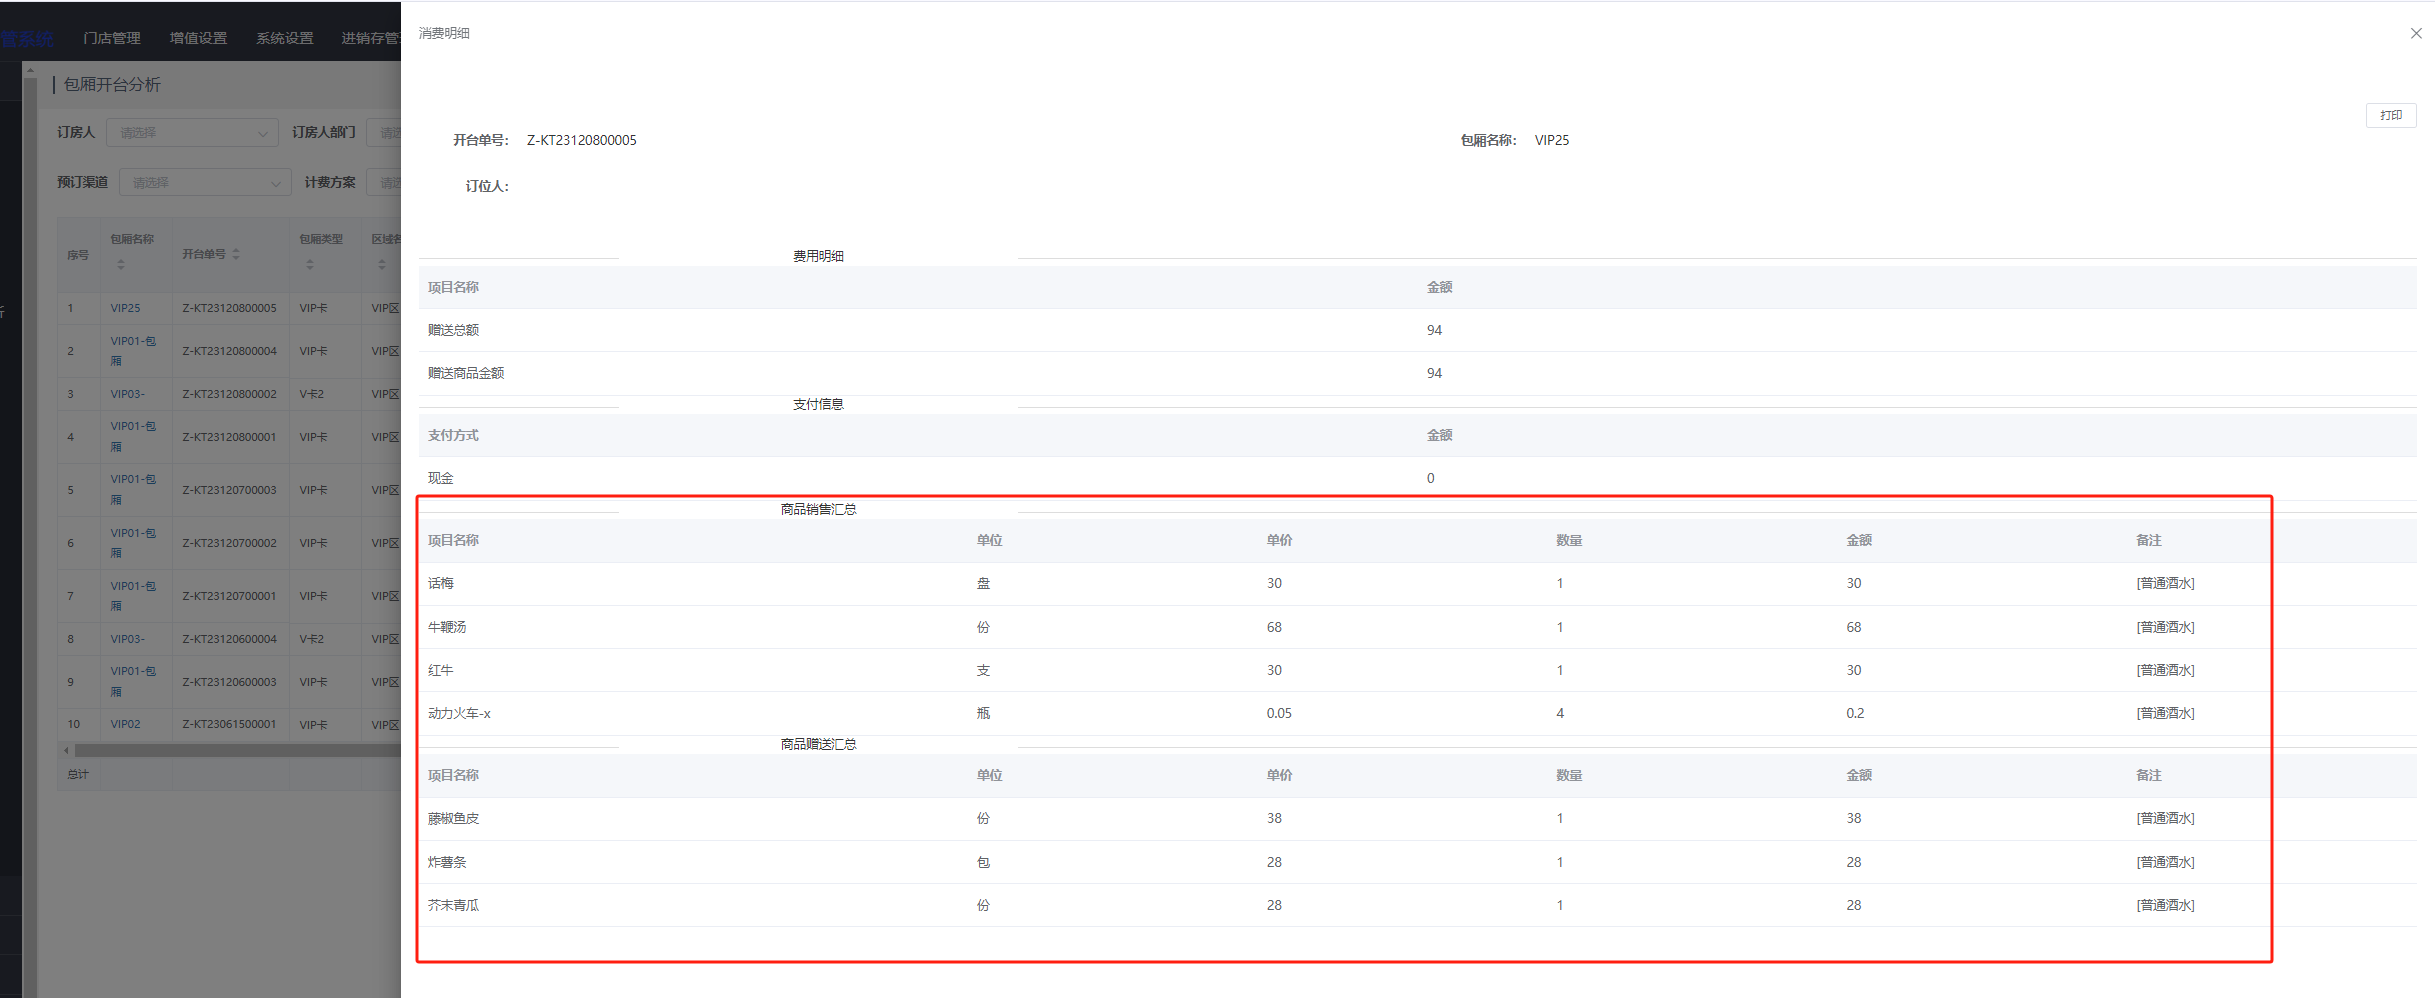
Task: Click the 包厢名称 VIP25 value in the detail panel
Action: (x=1552, y=140)
